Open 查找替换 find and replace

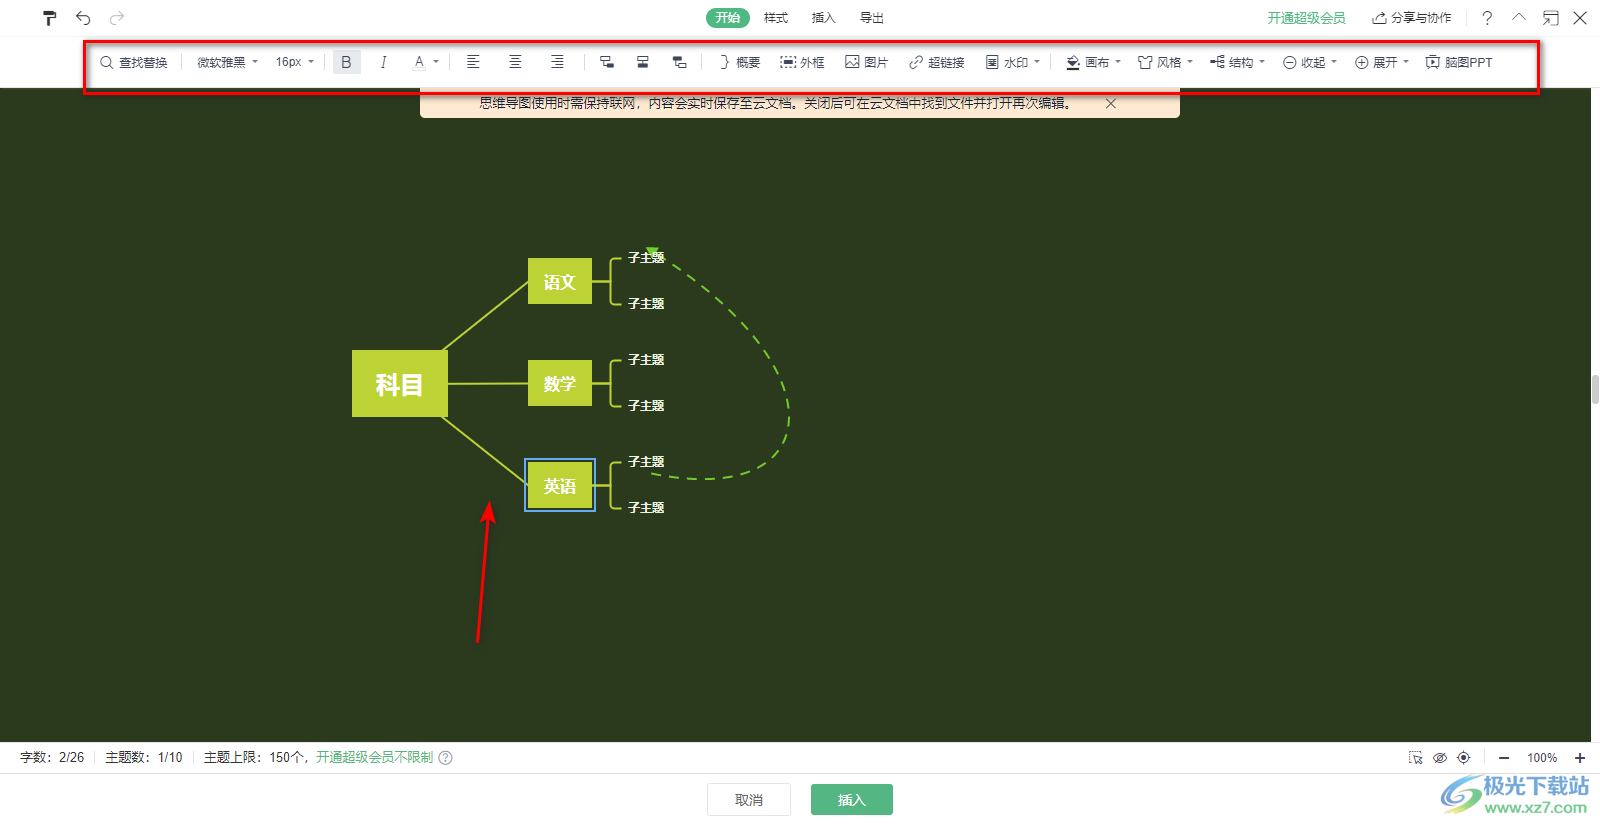click(134, 62)
